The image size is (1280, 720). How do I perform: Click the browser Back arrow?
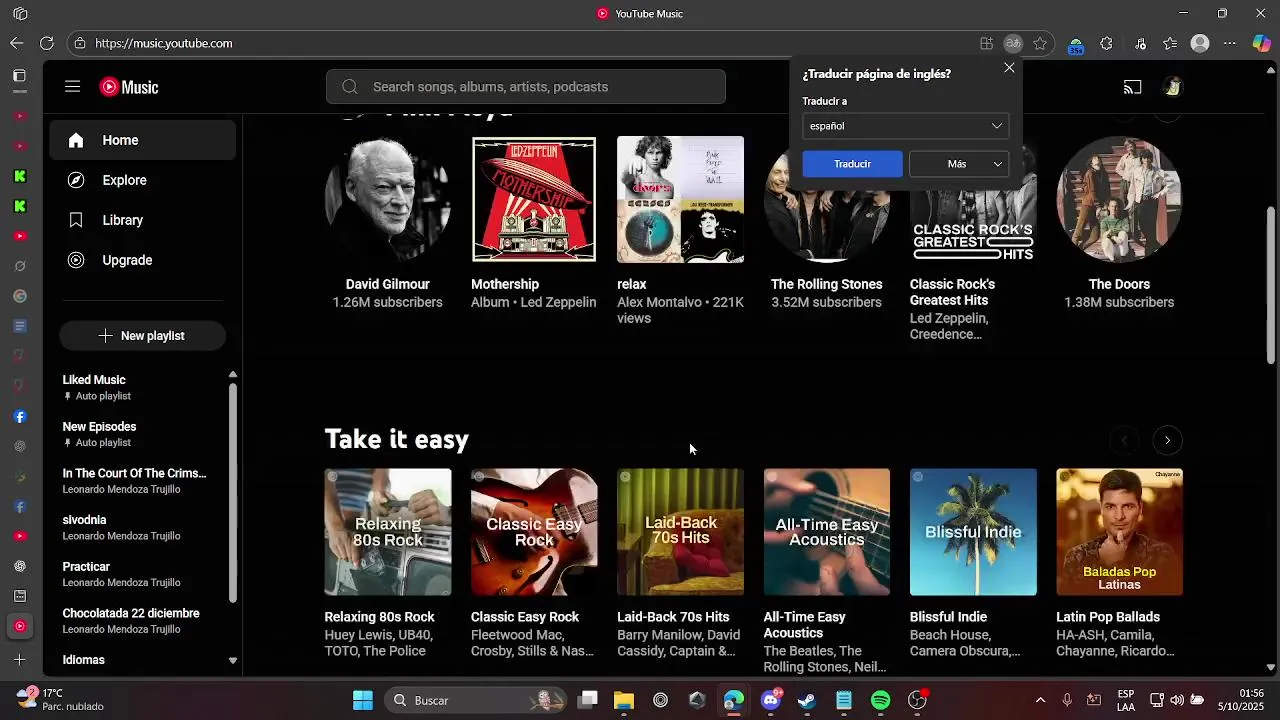(x=16, y=43)
